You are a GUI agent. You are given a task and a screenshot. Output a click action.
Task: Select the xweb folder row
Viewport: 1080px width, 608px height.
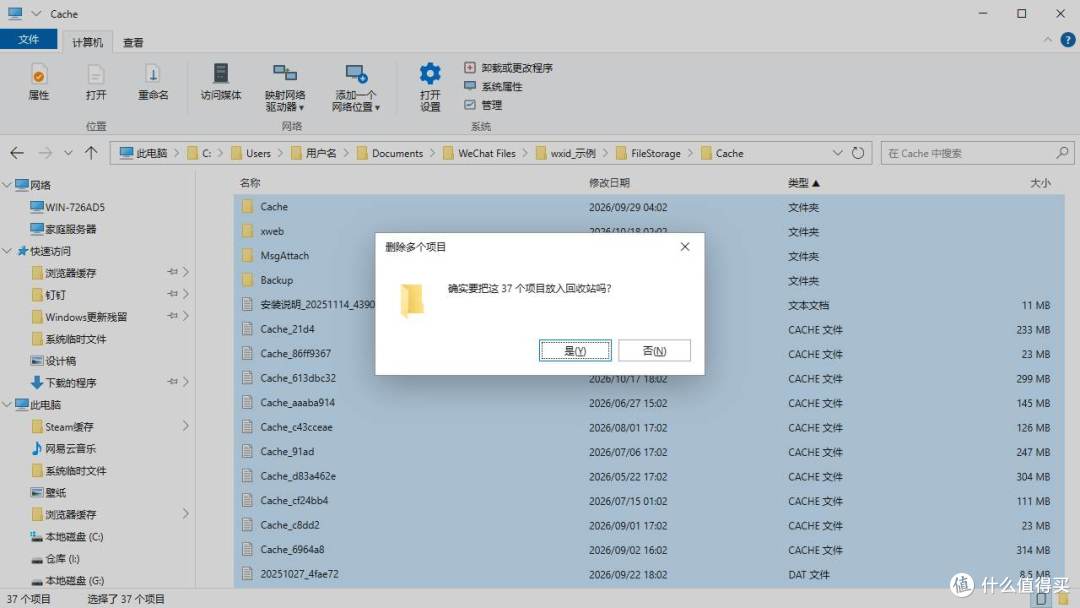[x=649, y=231]
